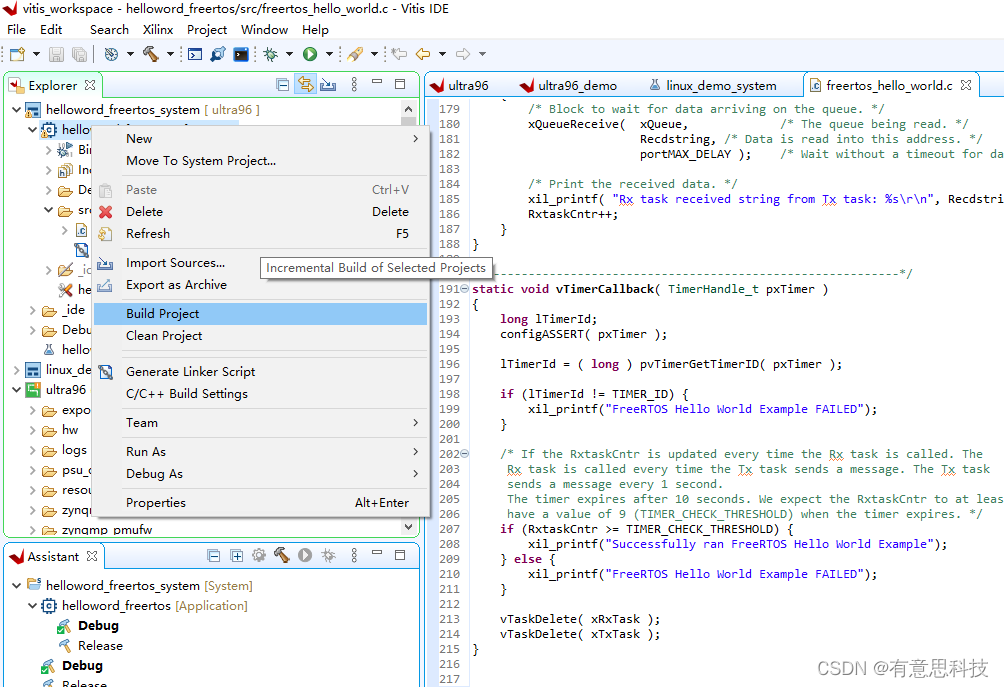1004x687 pixels.
Task: Click the New project toolbar icon
Action: click(x=17, y=54)
